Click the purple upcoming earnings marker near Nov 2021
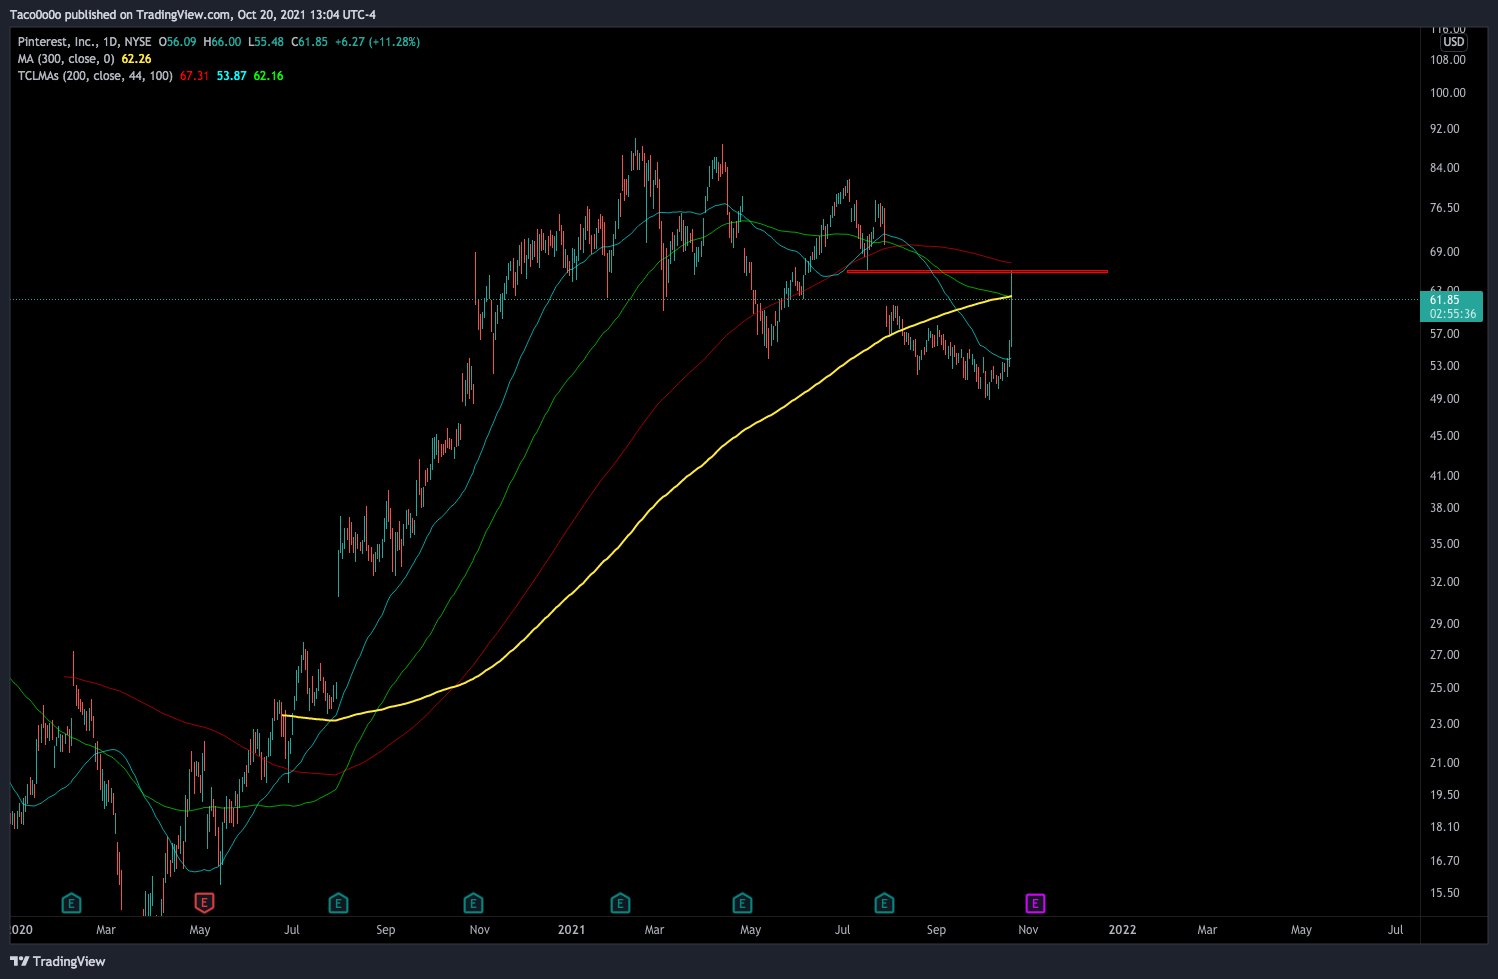The width and height of the screenshot is (1498, 979). pyautogui.click(x=1035, y=903)
